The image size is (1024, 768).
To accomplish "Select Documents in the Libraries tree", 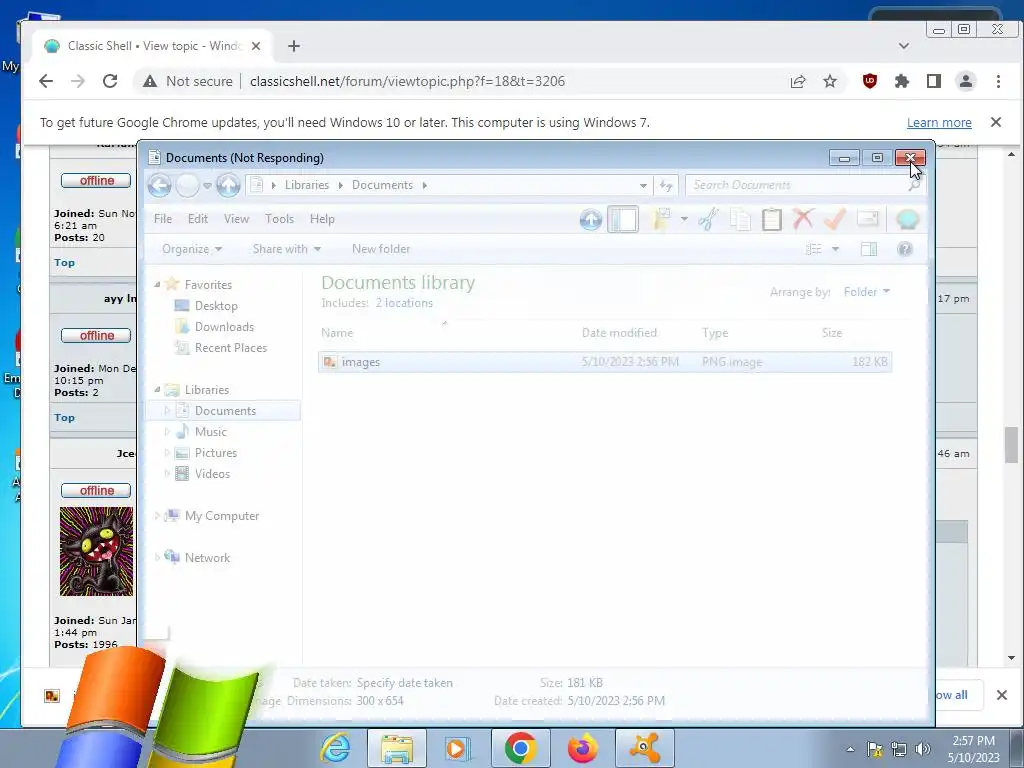I will pos(225,410).
